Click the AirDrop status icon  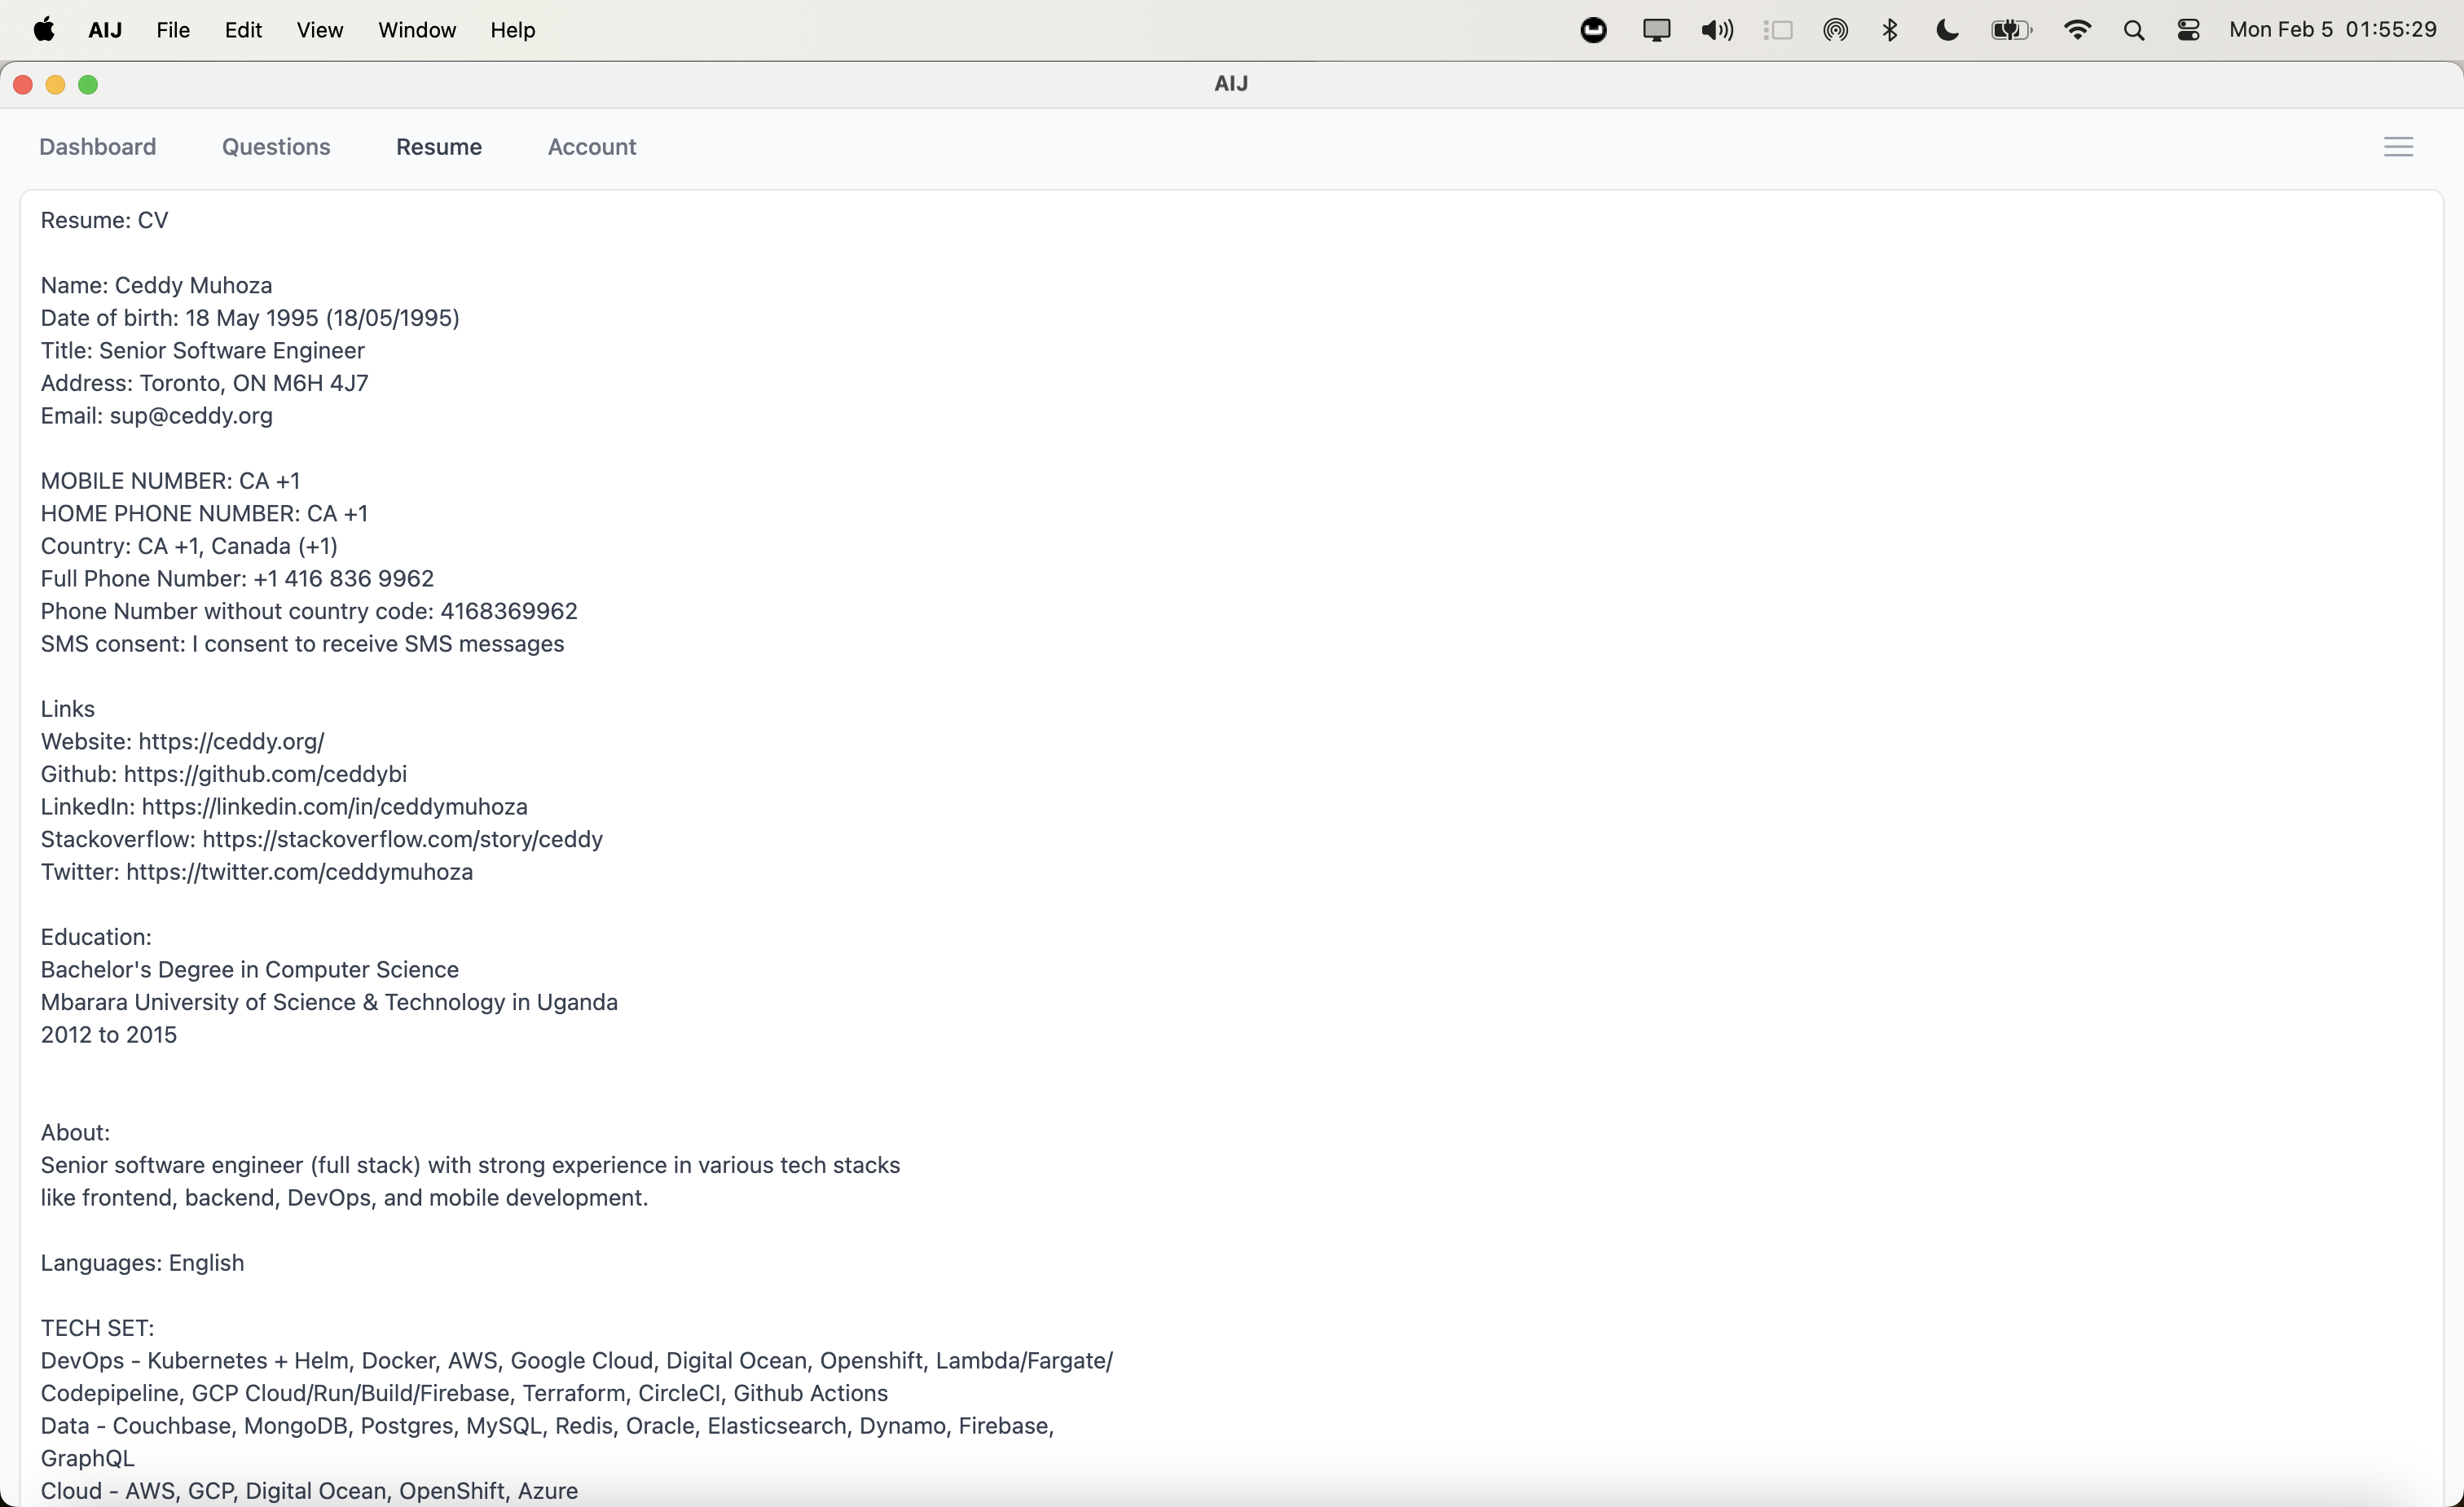coord(1835,30)
